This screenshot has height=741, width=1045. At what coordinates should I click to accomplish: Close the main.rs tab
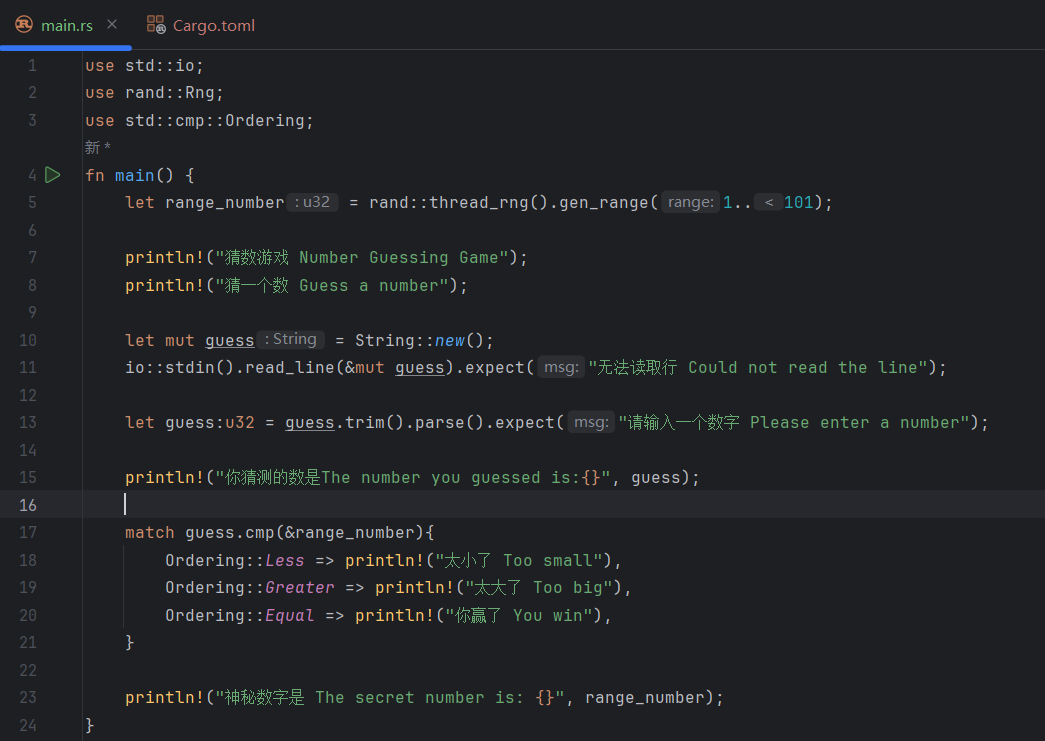(112, 25)
